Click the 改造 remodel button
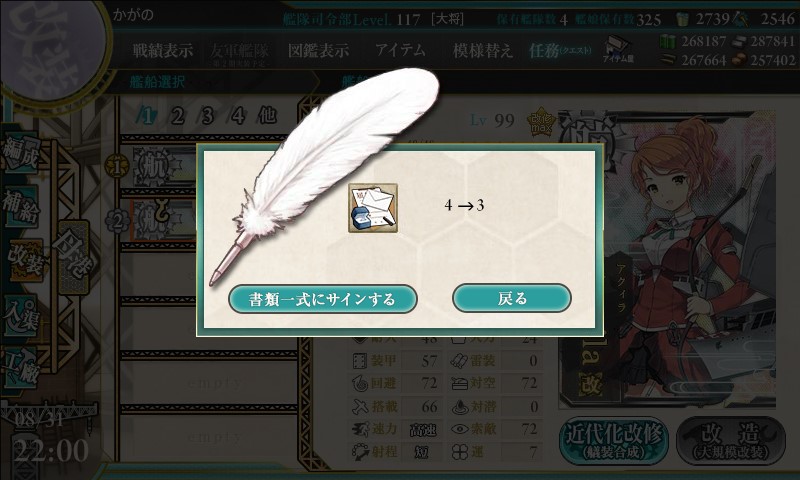The width and height of the screenshot is (800, 480). pos(731,440)
